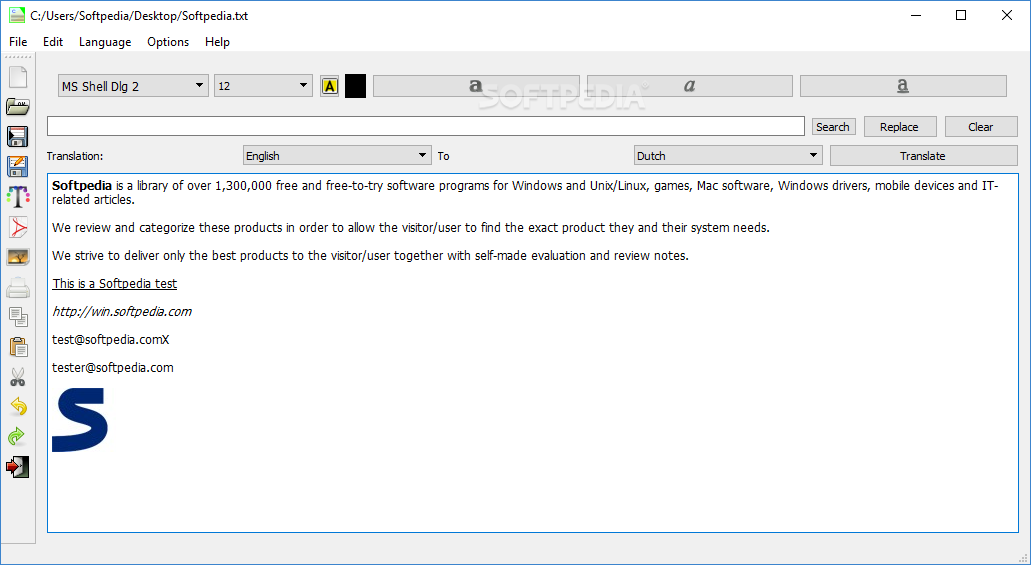
Task: Open the Help menu
Action: pos(217,42)
